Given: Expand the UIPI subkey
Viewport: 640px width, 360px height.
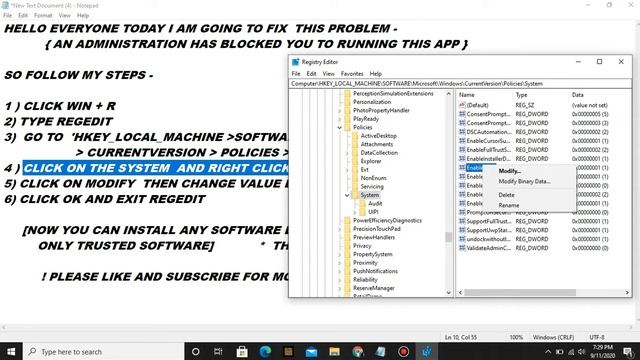Looking at the screenshot, I should pyautogui.click(x=355, y=212).
